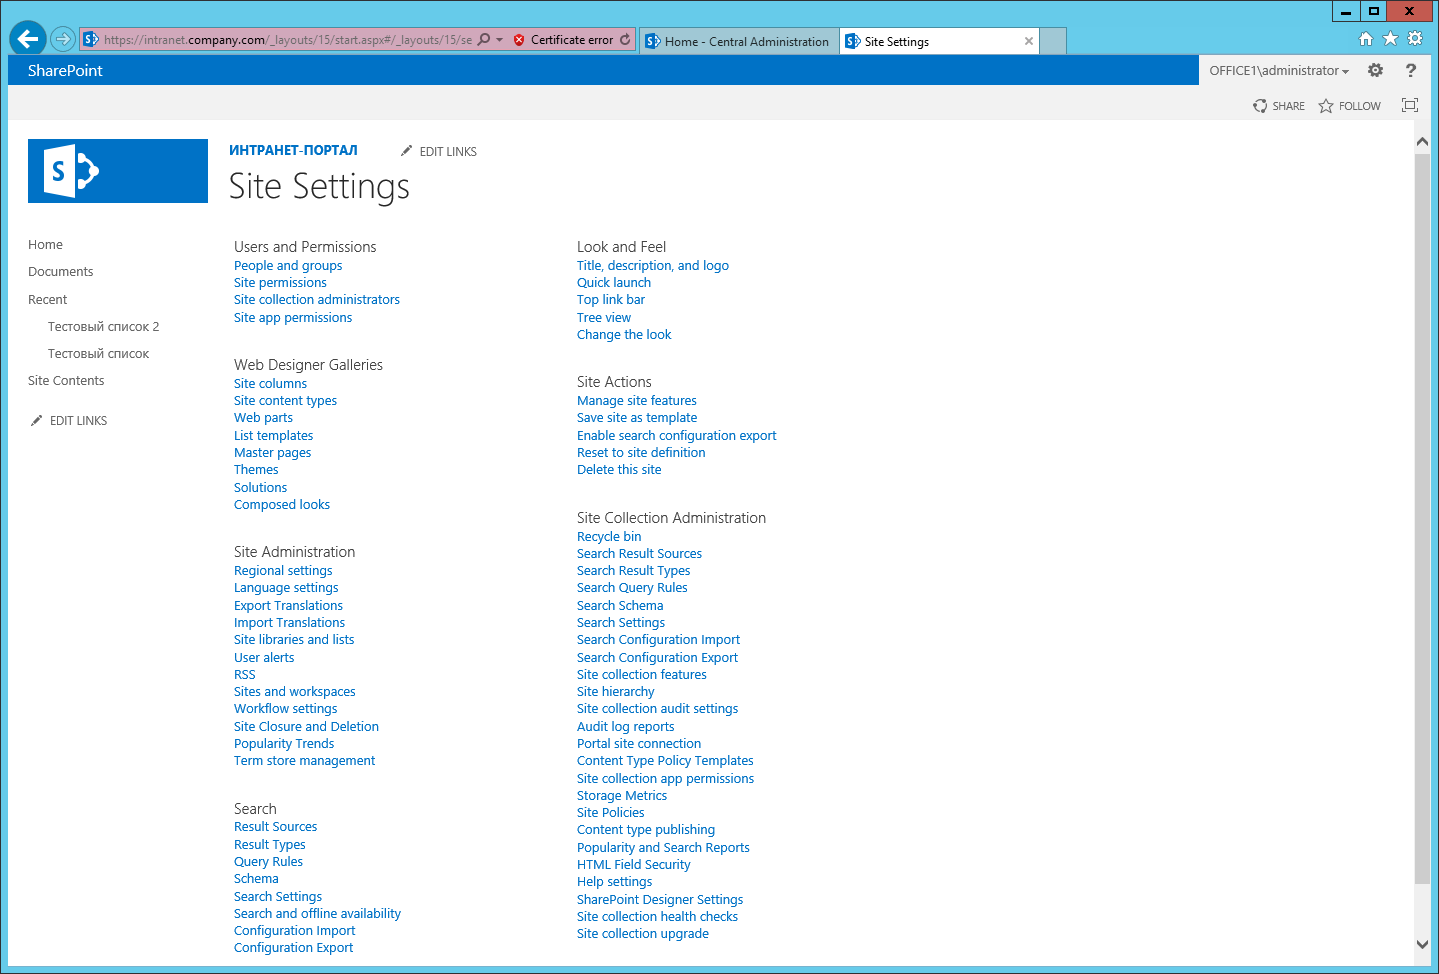1439x974 pixels.
Task: Go to the browser Home icon
Action: (x=1366, y=39)
